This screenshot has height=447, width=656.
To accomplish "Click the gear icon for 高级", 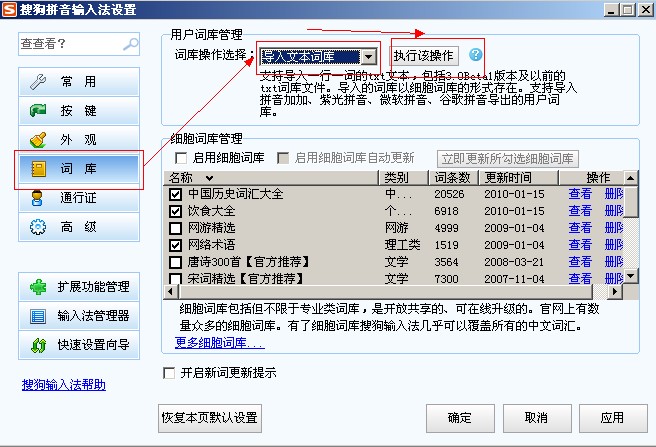I will [38, 227].
